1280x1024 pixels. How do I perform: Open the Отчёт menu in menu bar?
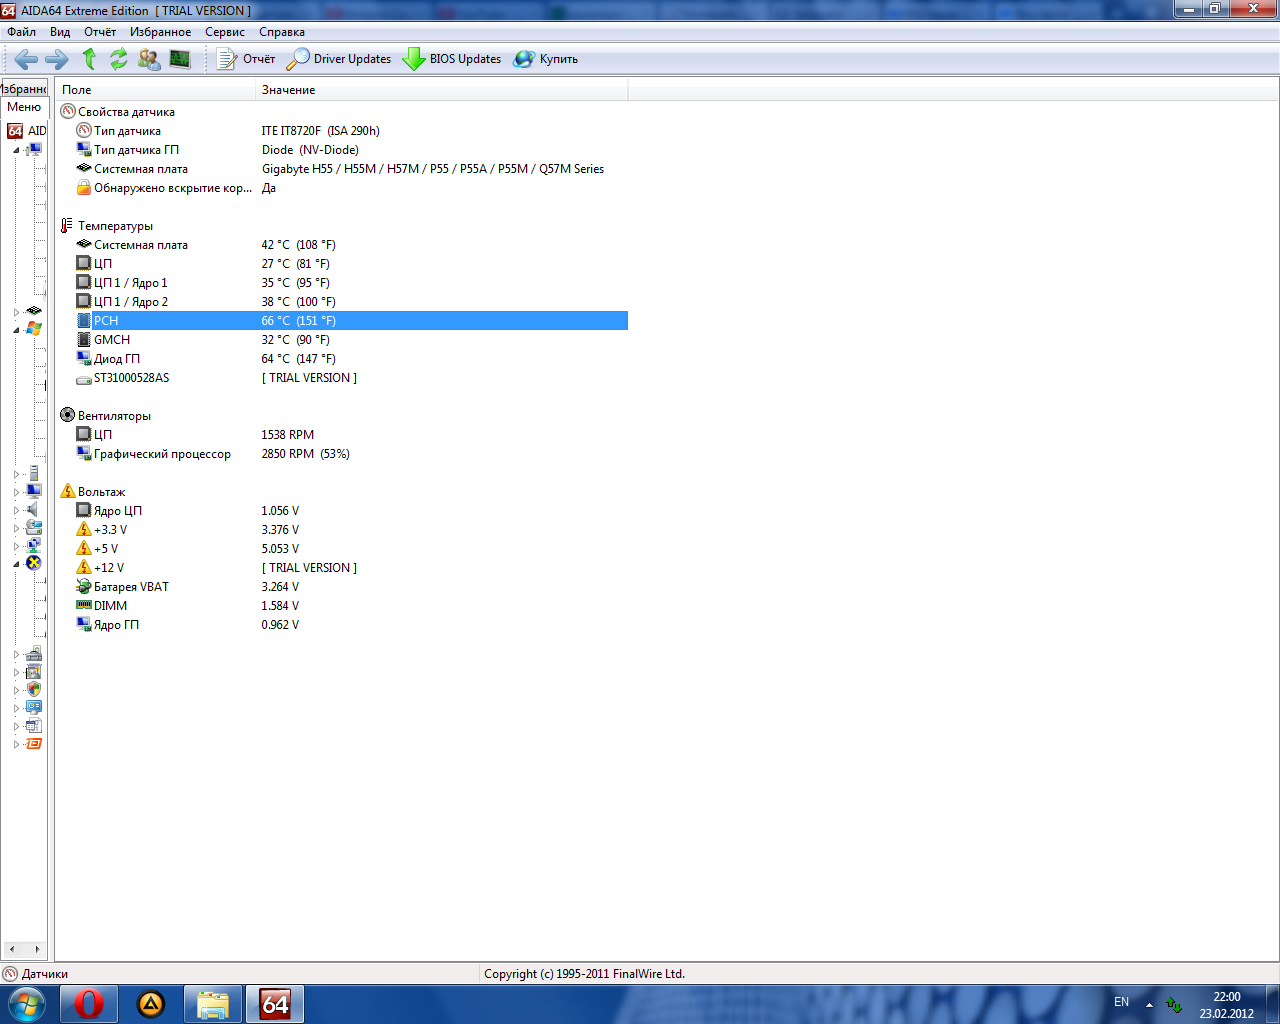(100, 32)
